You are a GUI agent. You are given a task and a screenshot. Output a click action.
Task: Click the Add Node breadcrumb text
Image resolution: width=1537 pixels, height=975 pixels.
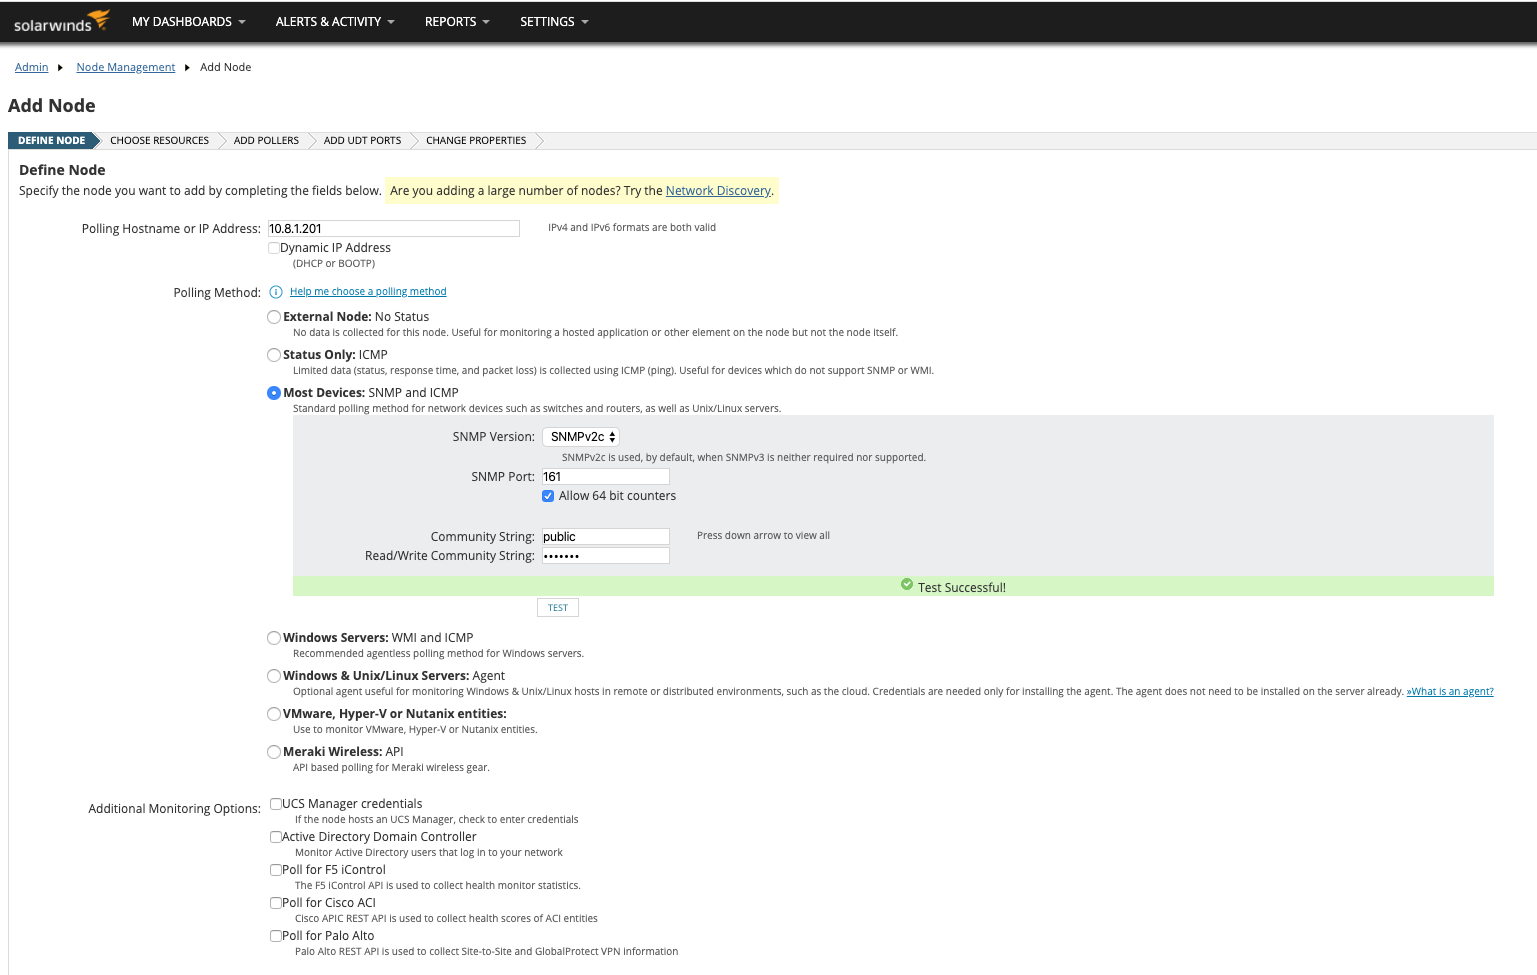click(x=226, y=67)
